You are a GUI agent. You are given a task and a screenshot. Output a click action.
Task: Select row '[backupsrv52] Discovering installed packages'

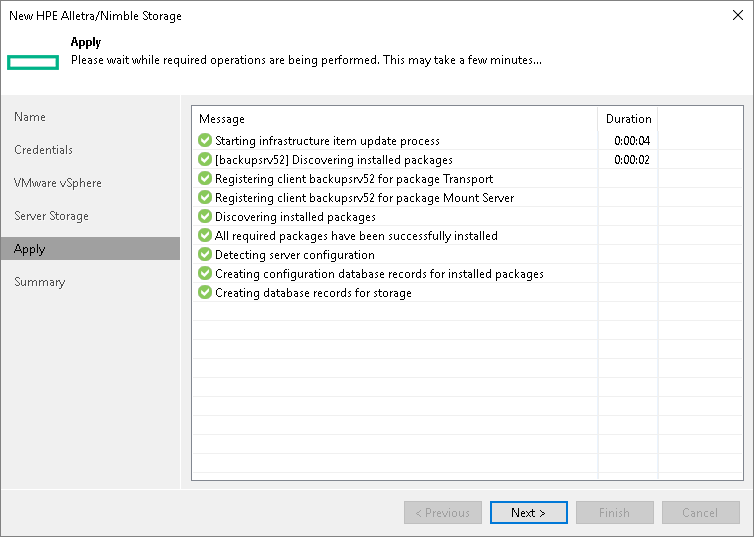click(467, 159)
